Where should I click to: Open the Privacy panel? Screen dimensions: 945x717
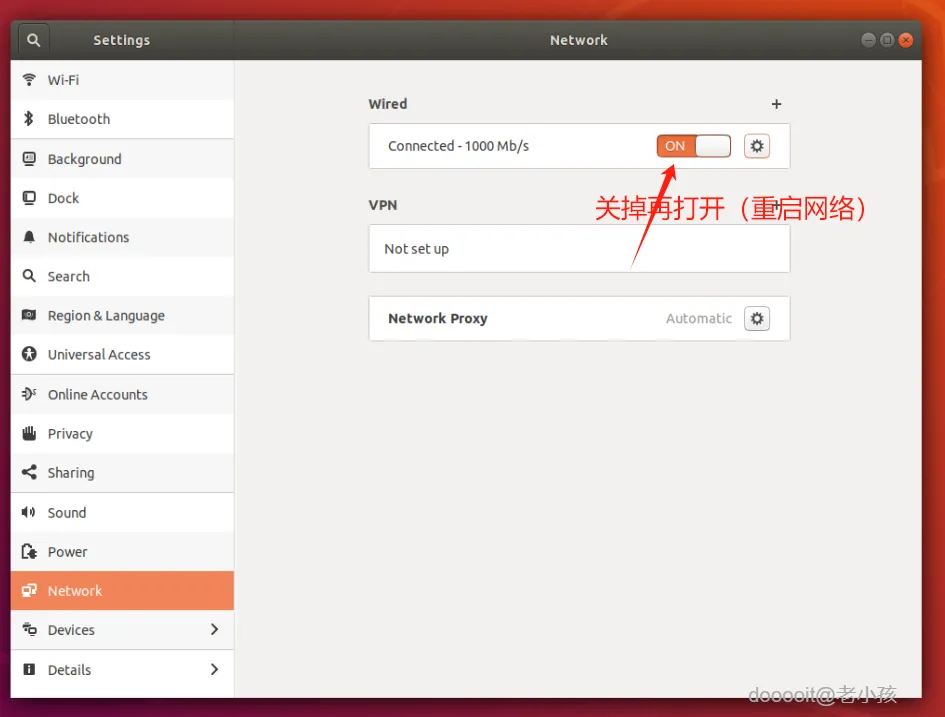(122, 433)
